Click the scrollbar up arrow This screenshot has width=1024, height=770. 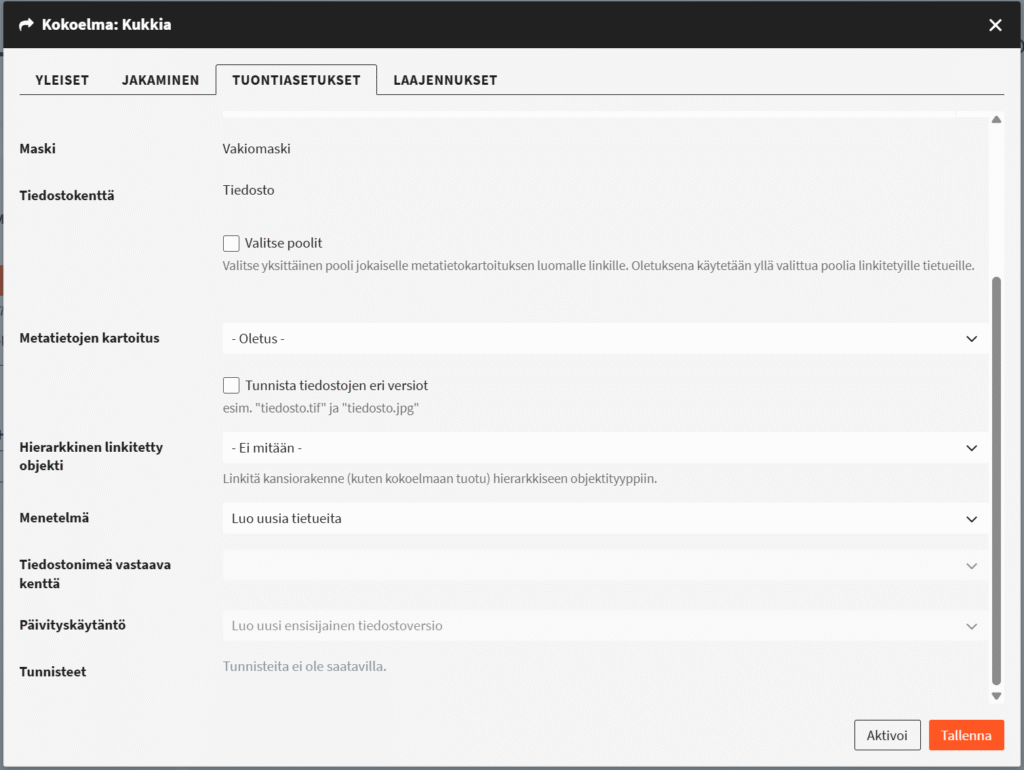point(996,120)
